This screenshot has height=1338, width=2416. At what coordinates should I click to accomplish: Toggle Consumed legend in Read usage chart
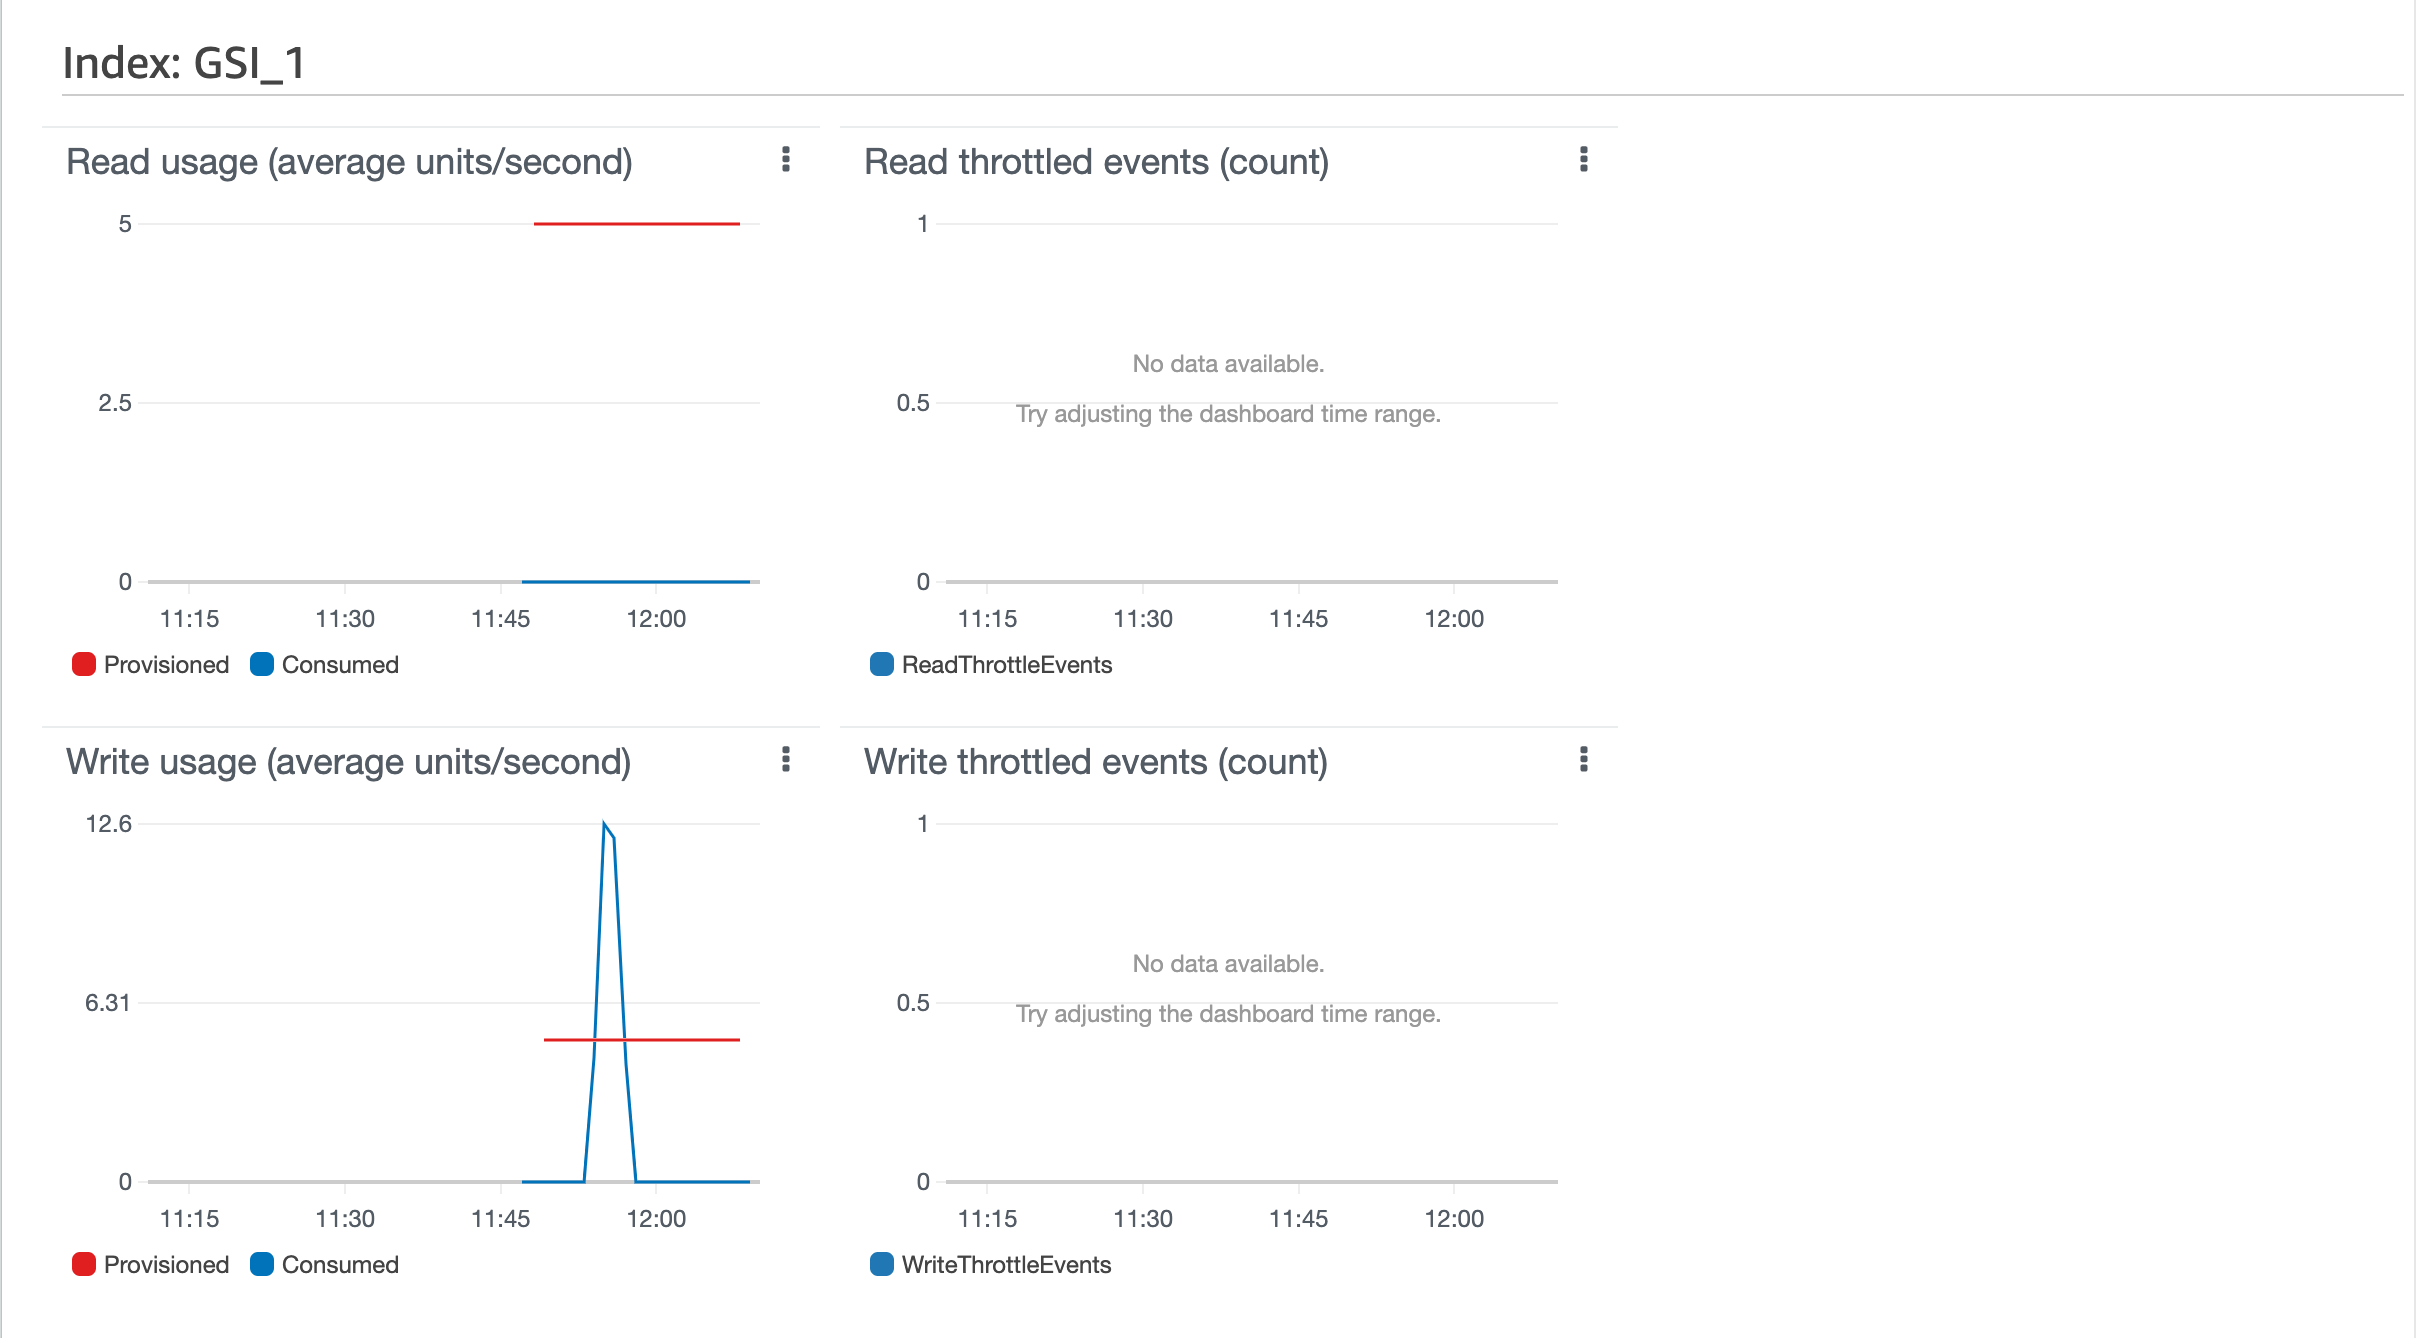tap(325, 665)
